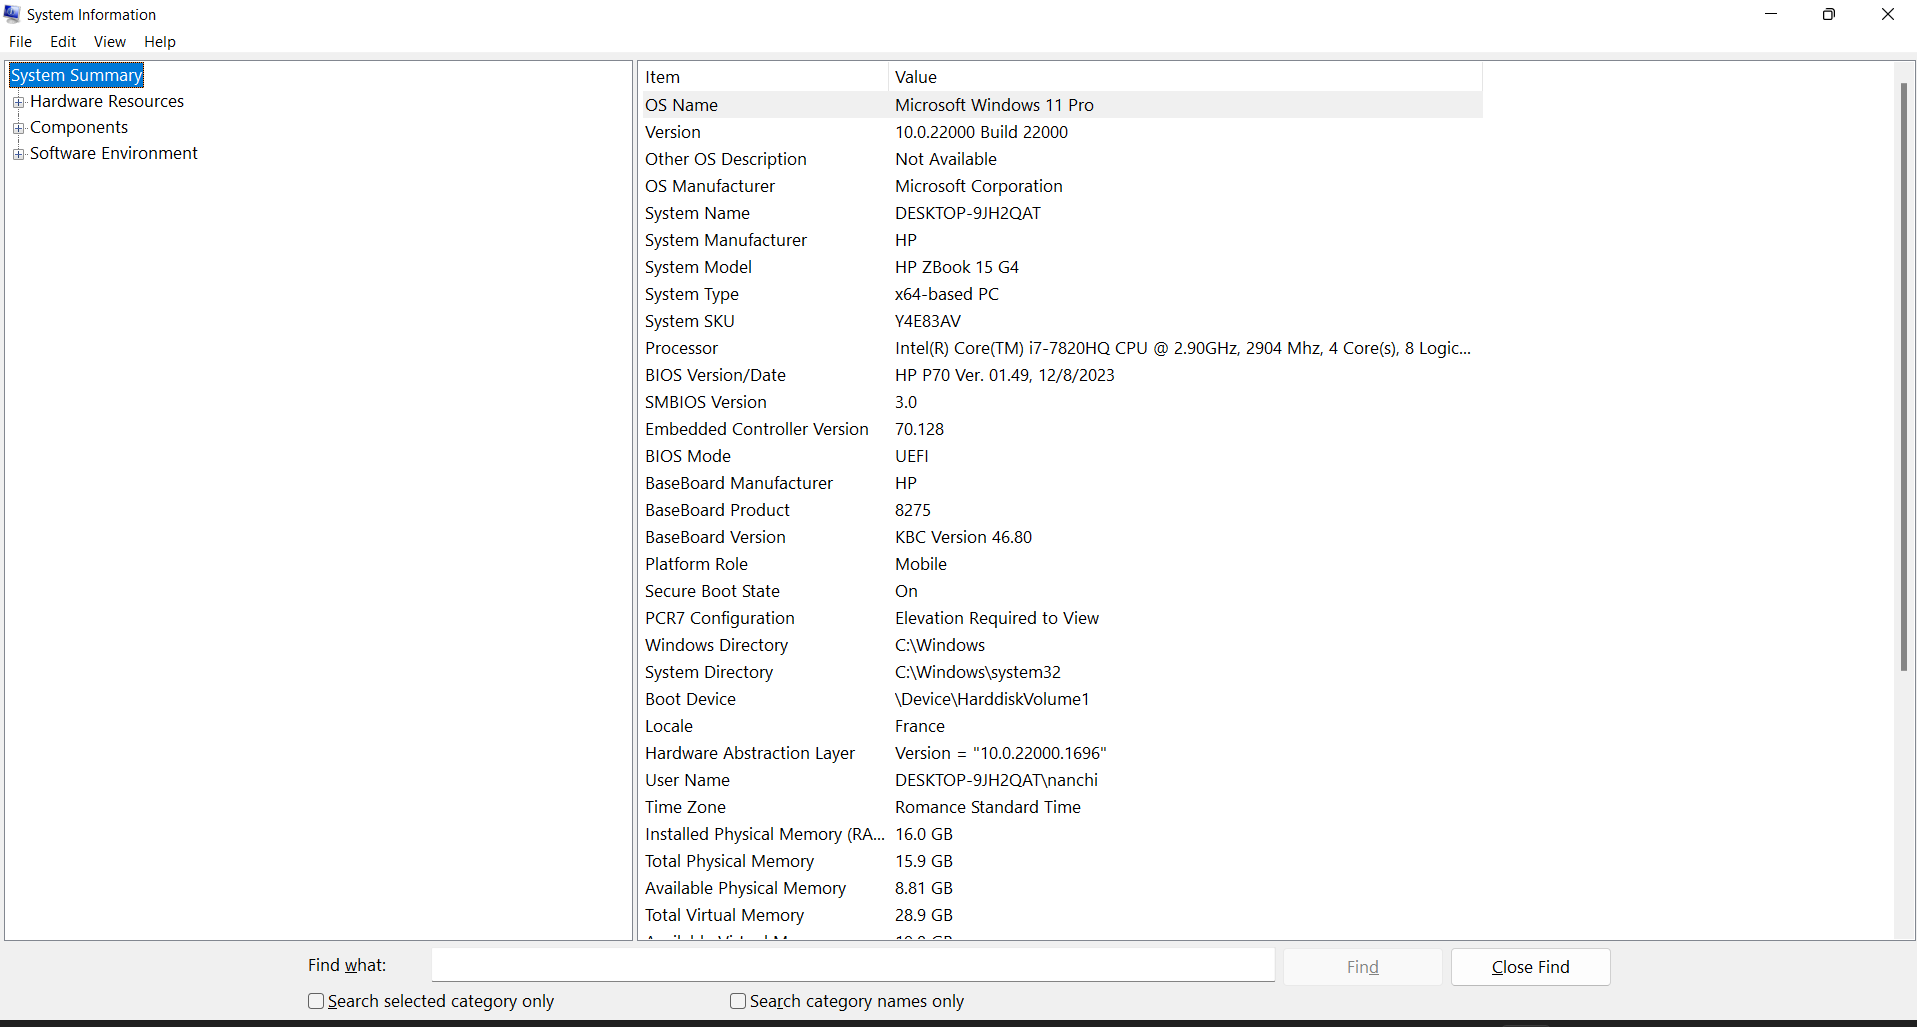Open the File menu
Image resolution: width=1917 pixels, height=1027 pixels.
[x=20, y=42]
